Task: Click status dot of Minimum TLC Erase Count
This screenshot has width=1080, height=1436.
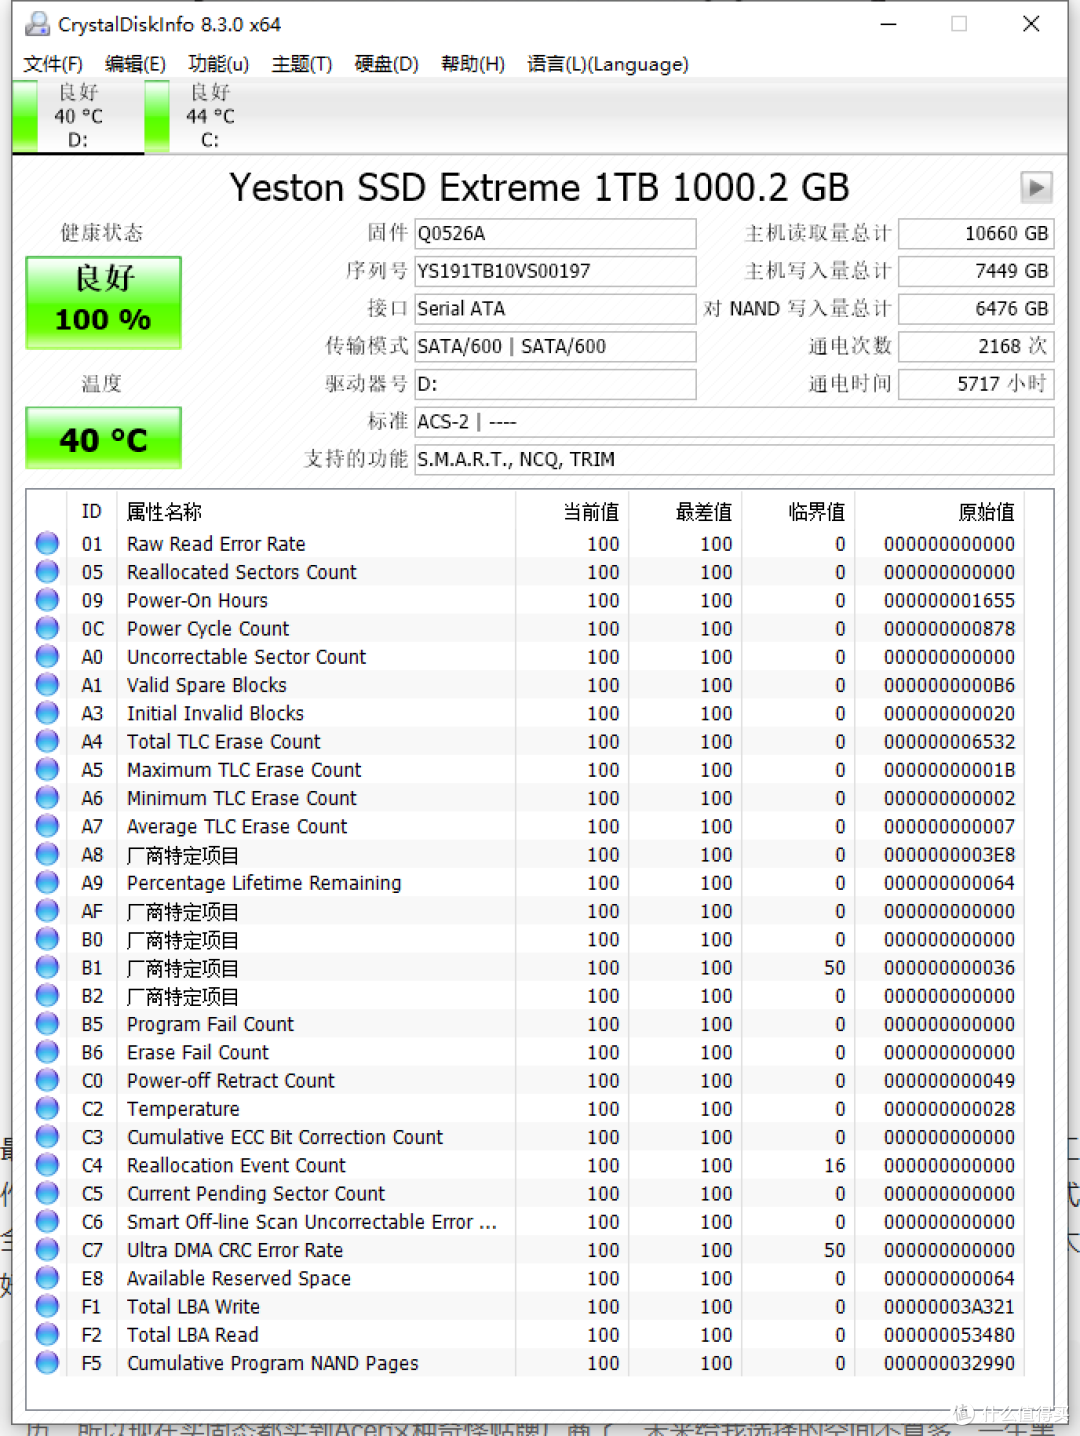Action: pos(47,797)
